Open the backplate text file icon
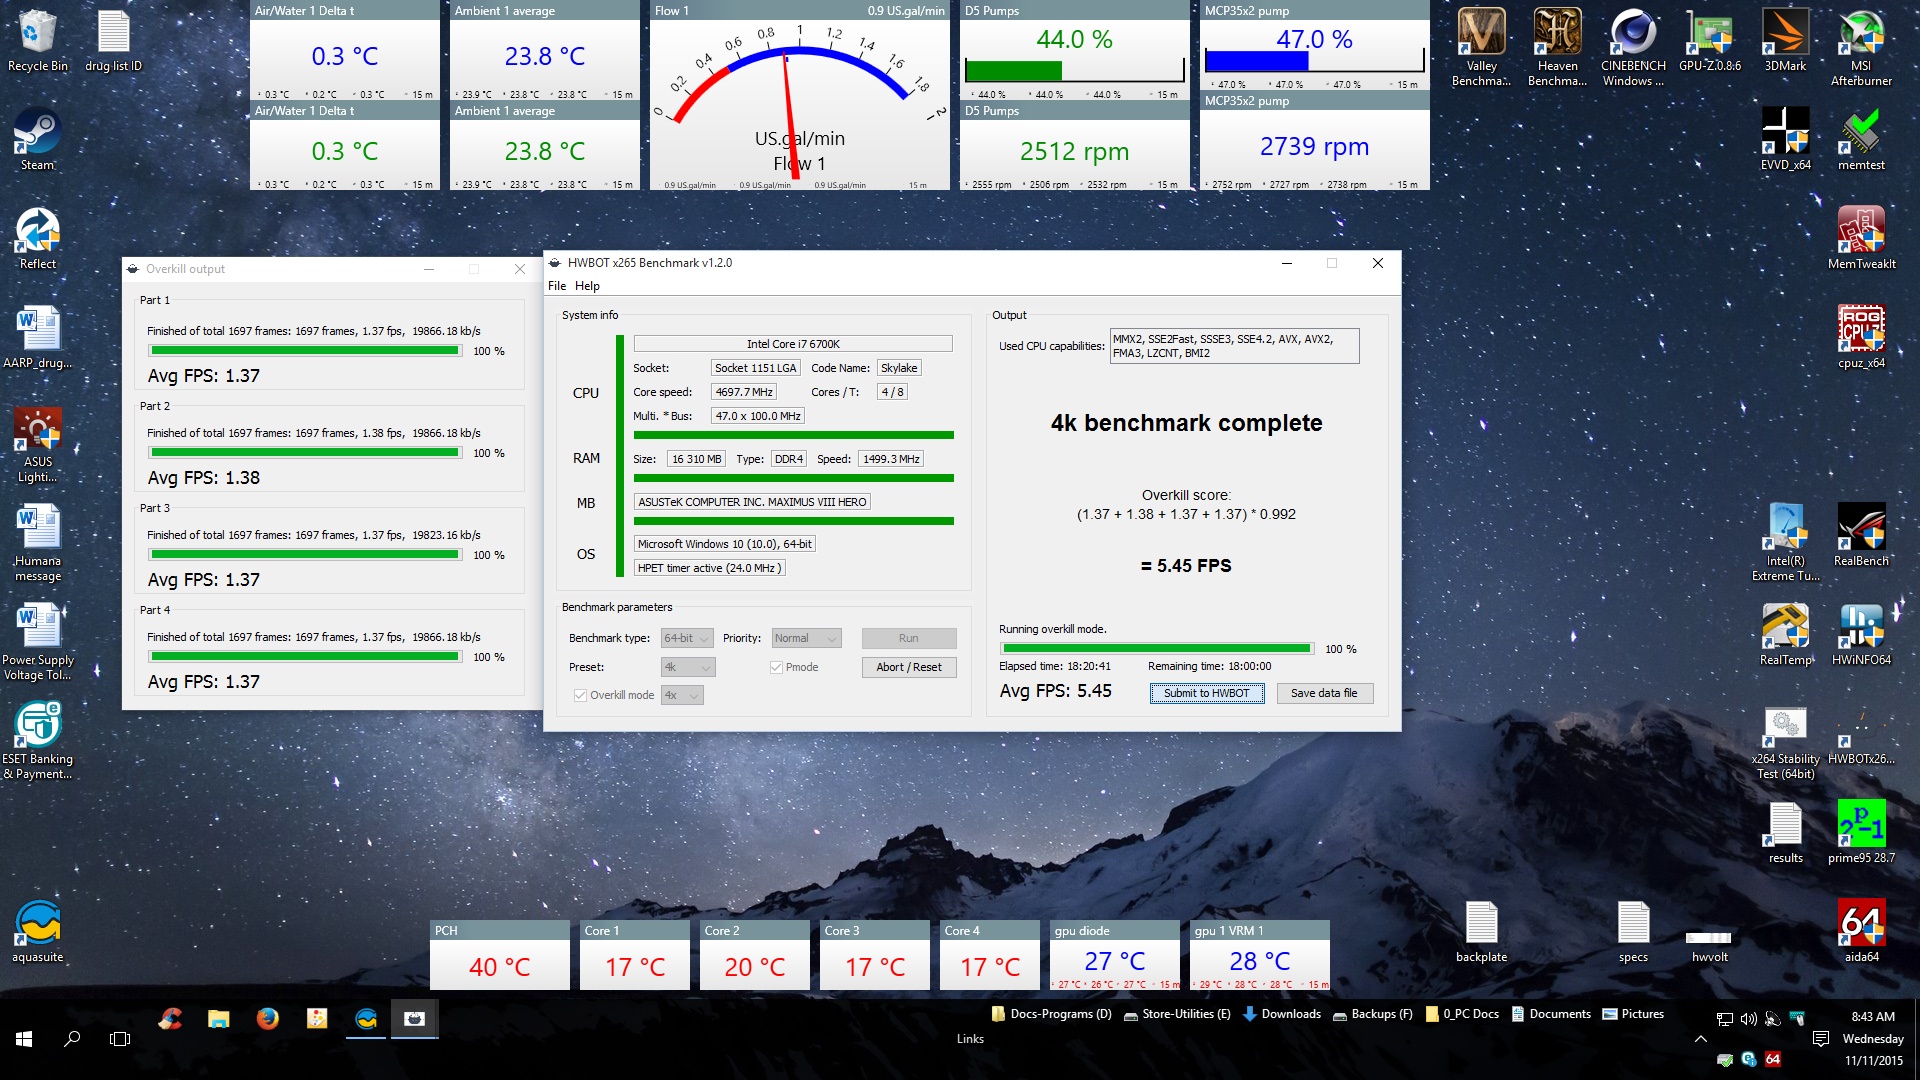 (x=1481, y=932)
